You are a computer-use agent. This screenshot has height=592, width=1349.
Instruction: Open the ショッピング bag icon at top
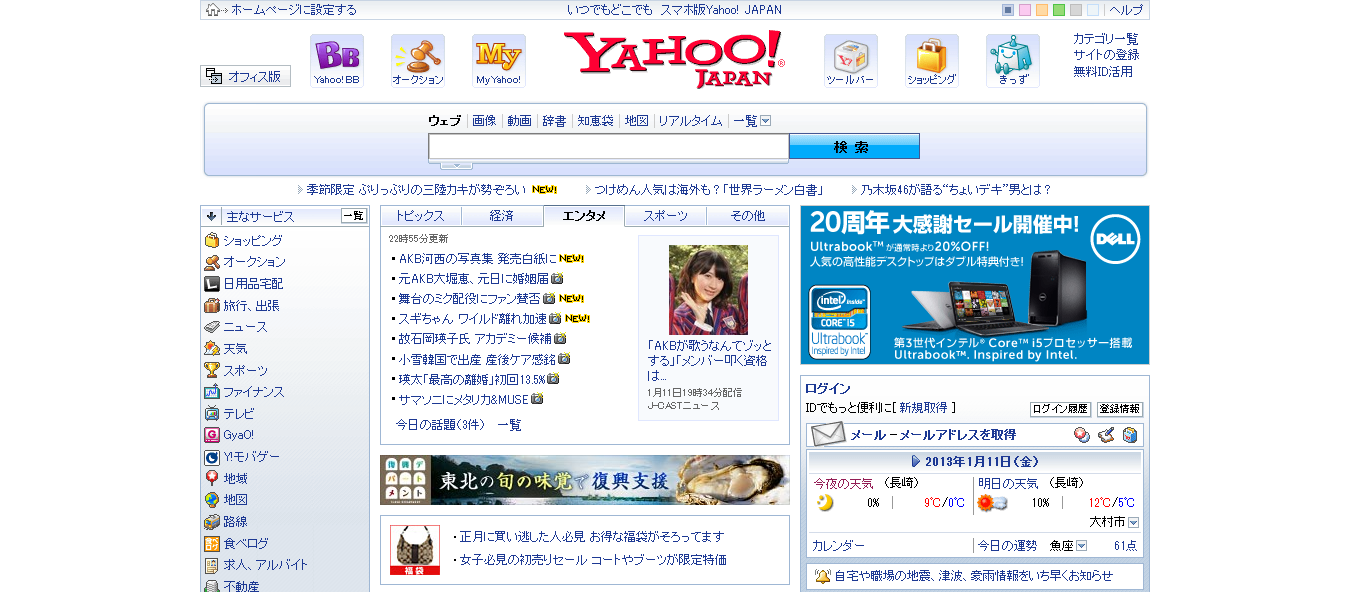click(932, 61)
